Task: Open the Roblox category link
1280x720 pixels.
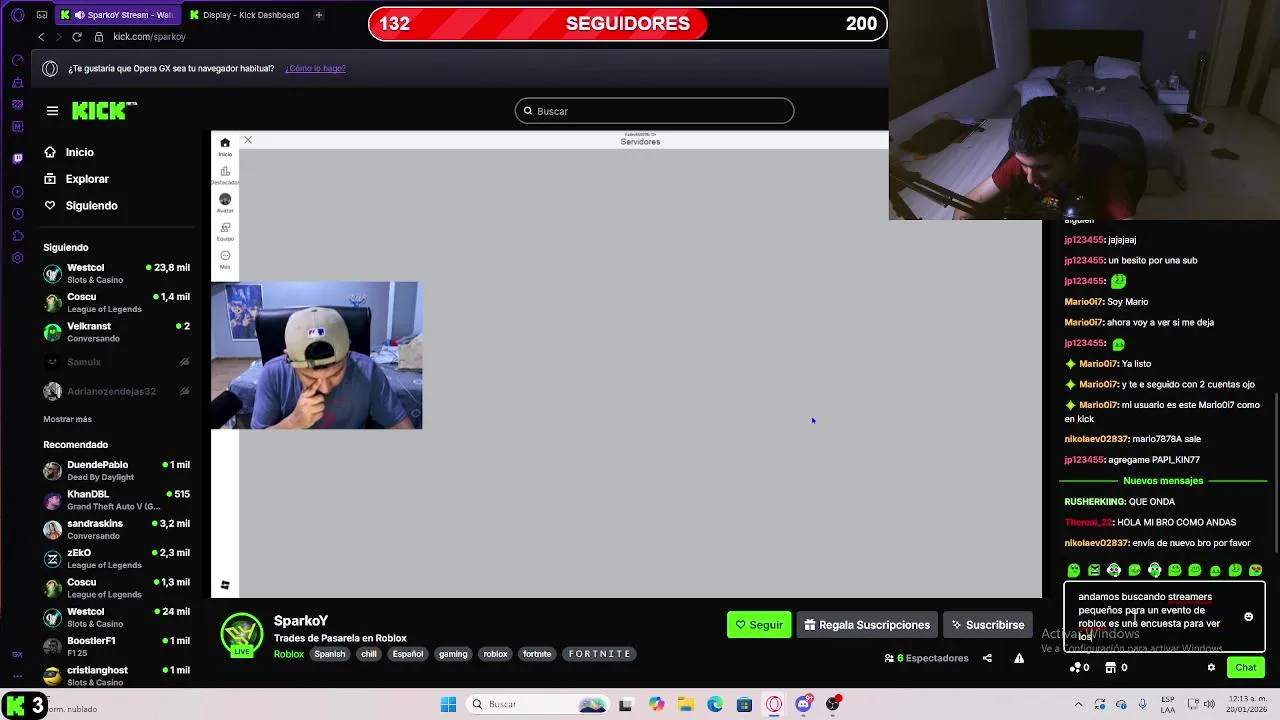Action: (289, 654)
